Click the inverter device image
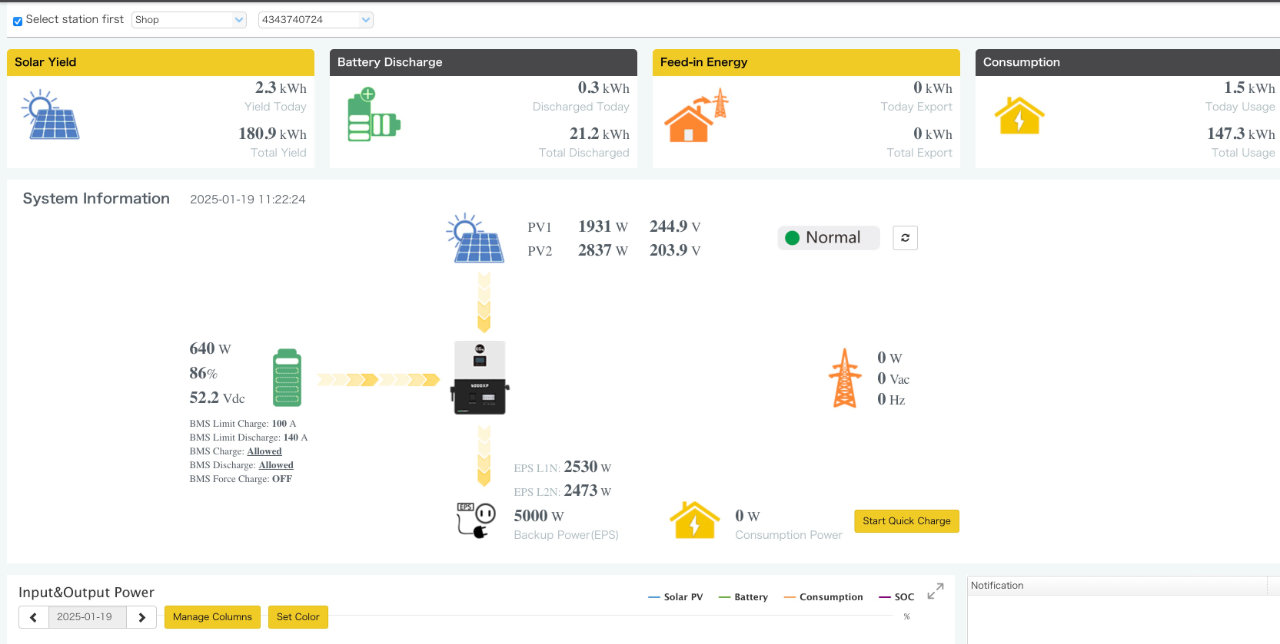Viewport: 1280px width, 644px height. click(479, 378)
